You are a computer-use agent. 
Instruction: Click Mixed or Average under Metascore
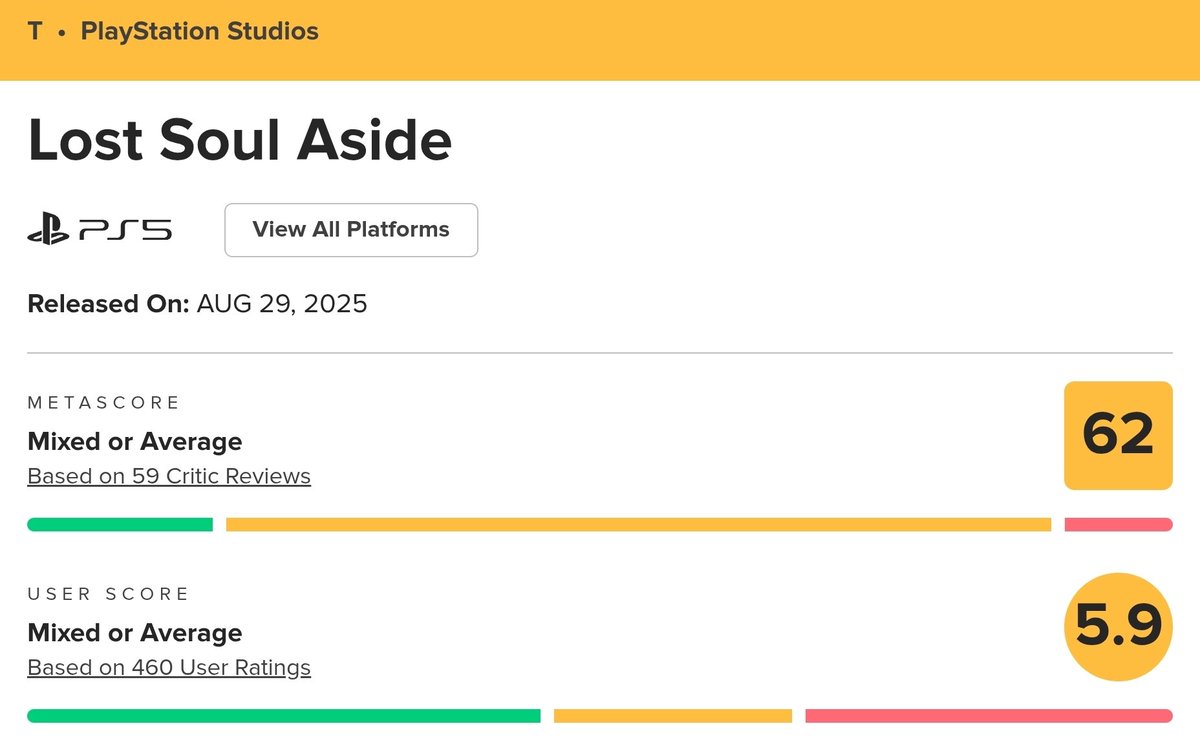[135, 441]
